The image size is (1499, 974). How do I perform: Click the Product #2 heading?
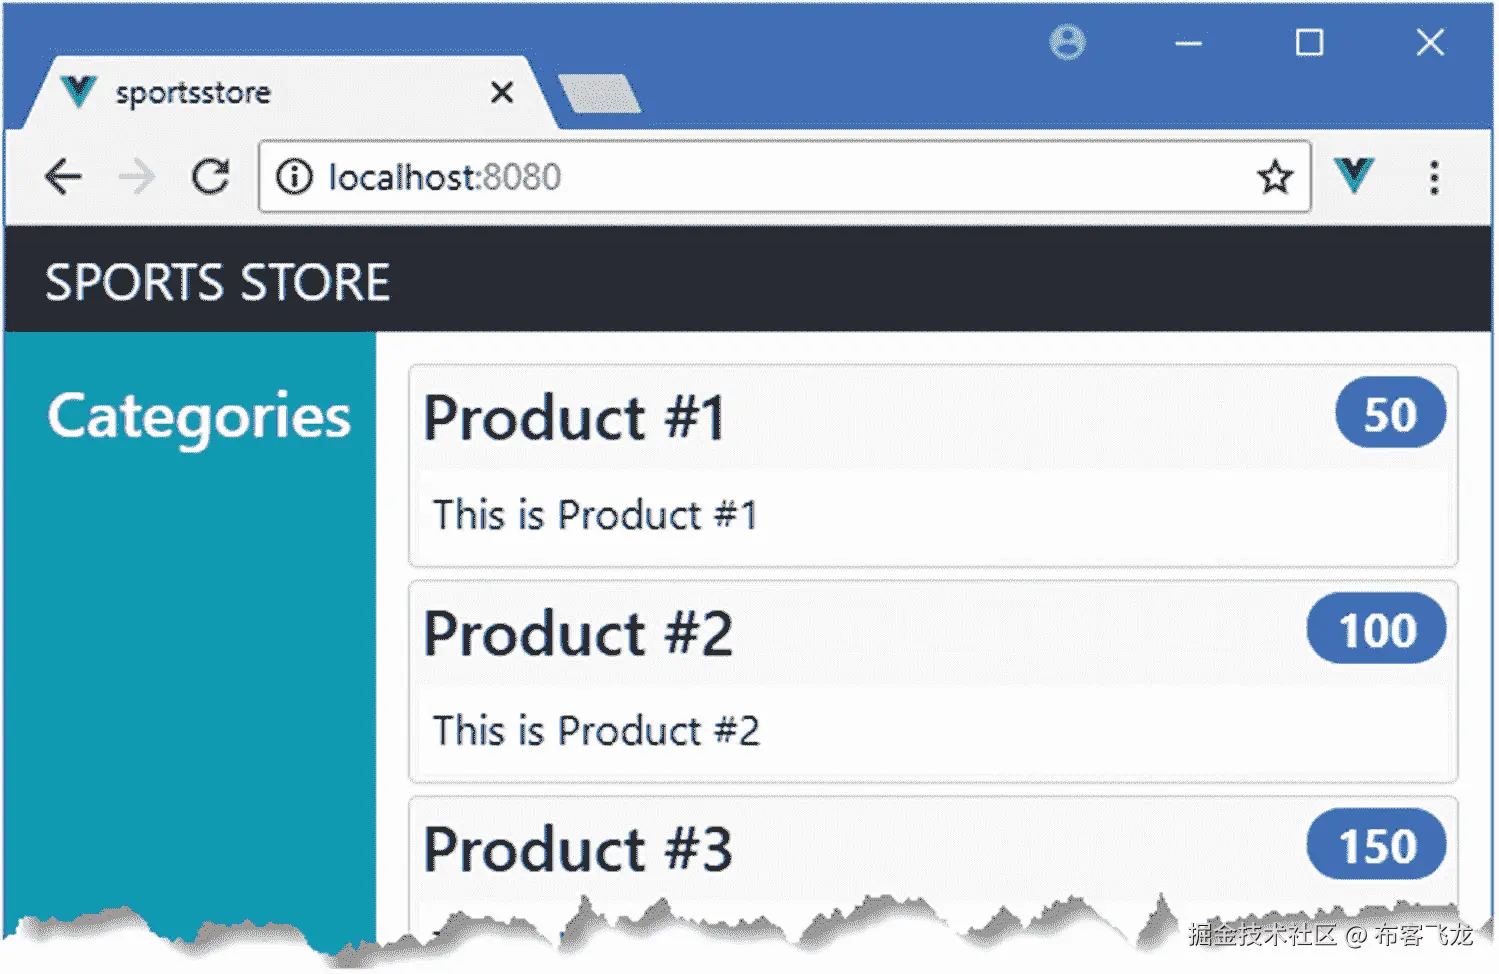[x=578, y=633]
